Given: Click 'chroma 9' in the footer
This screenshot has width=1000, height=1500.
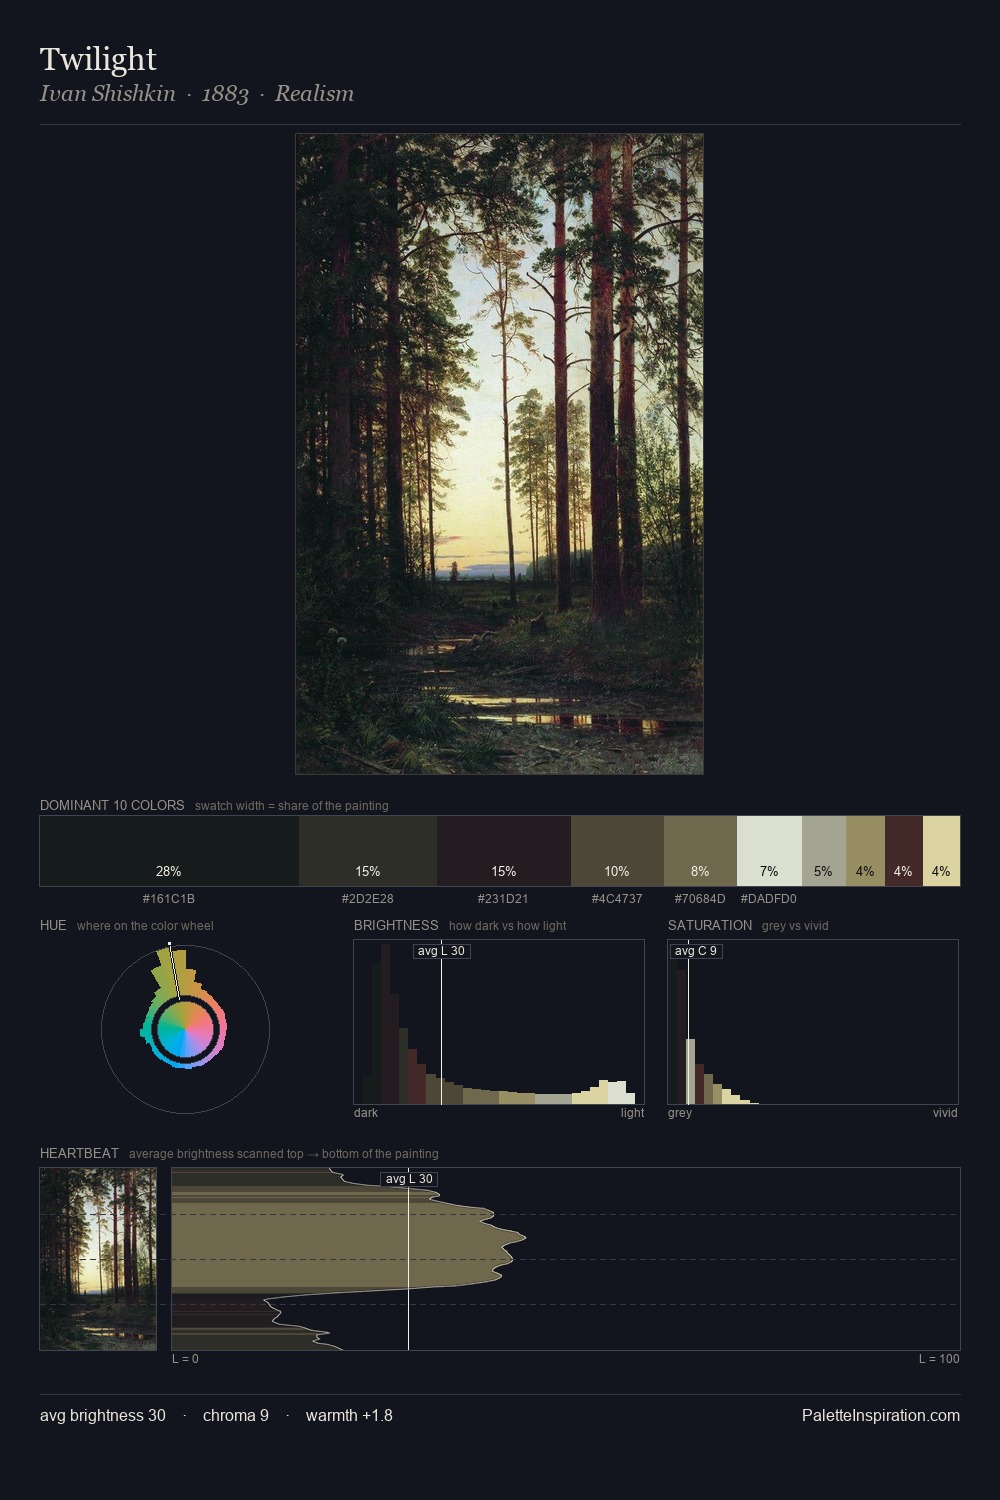Looking at the screenshot, I should 236,1415.
